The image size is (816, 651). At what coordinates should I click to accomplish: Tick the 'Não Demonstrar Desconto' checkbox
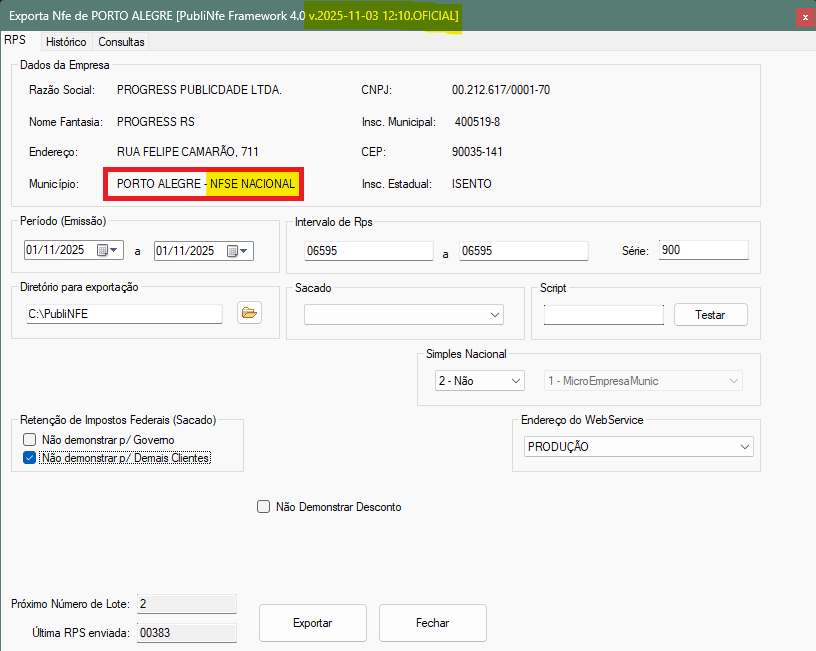click(264, 507)
